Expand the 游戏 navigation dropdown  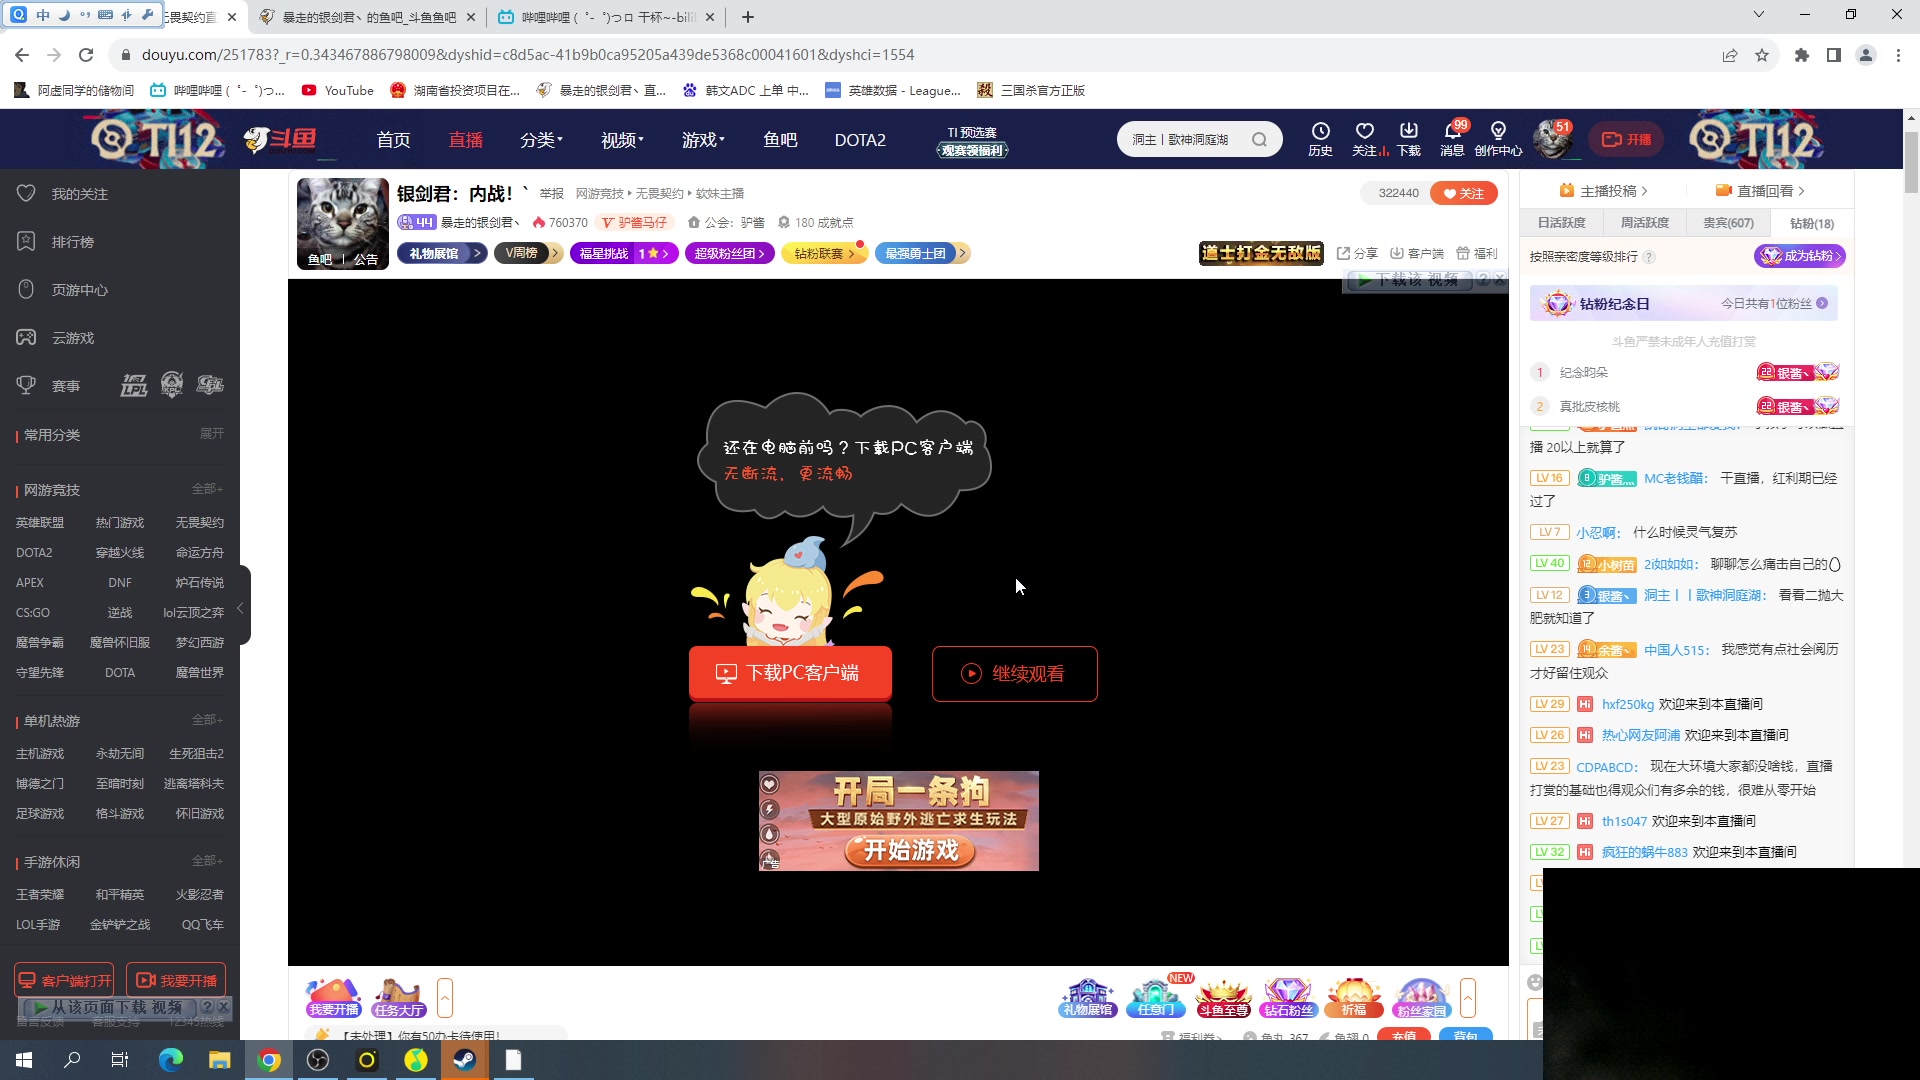(703, 139)
